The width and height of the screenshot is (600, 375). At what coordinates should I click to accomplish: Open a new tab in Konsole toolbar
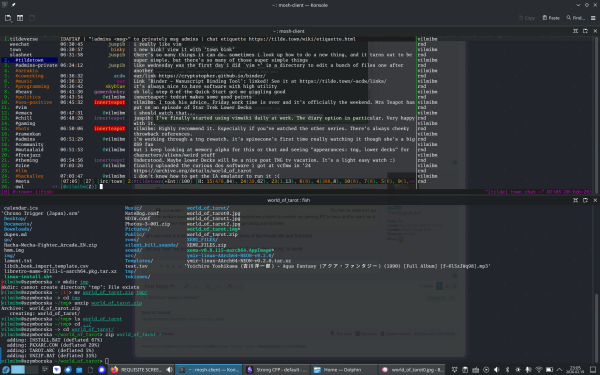click(x=8, y=18)
